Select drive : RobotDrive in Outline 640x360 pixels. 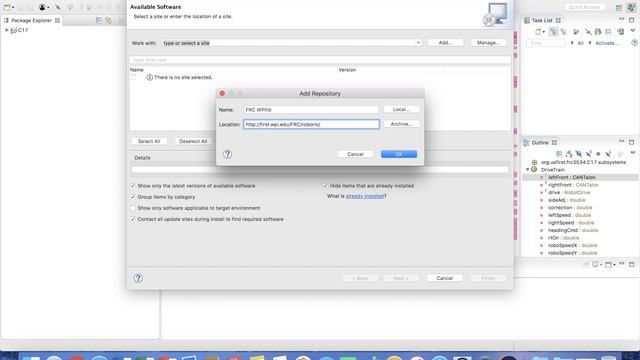click(x=569, y=192)
